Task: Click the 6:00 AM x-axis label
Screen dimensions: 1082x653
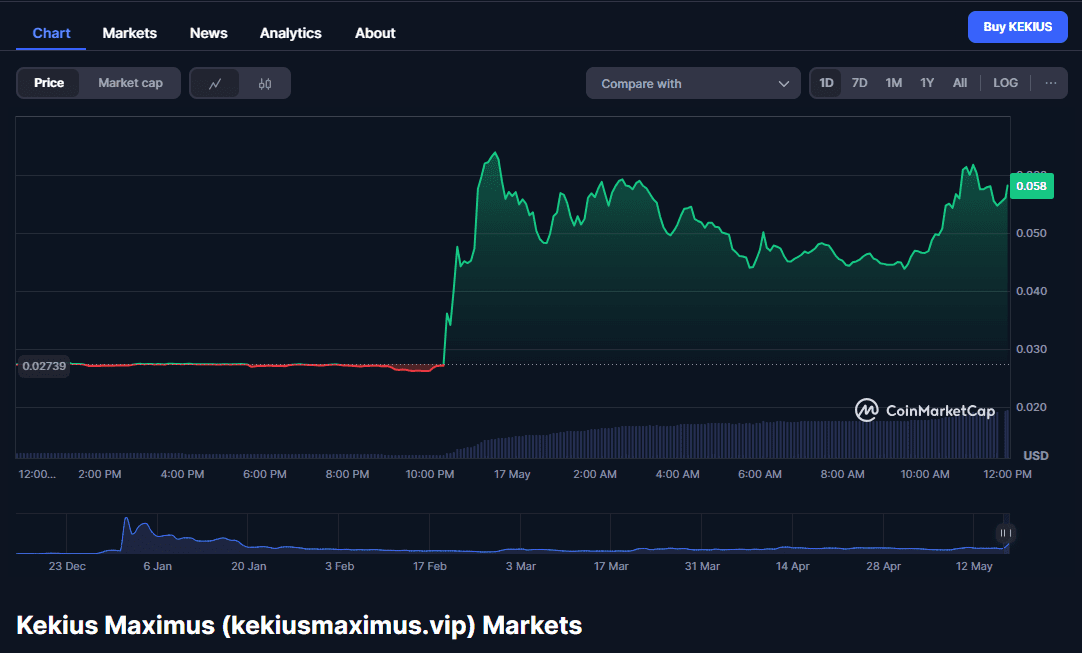Action: click(x=760, y=474)
